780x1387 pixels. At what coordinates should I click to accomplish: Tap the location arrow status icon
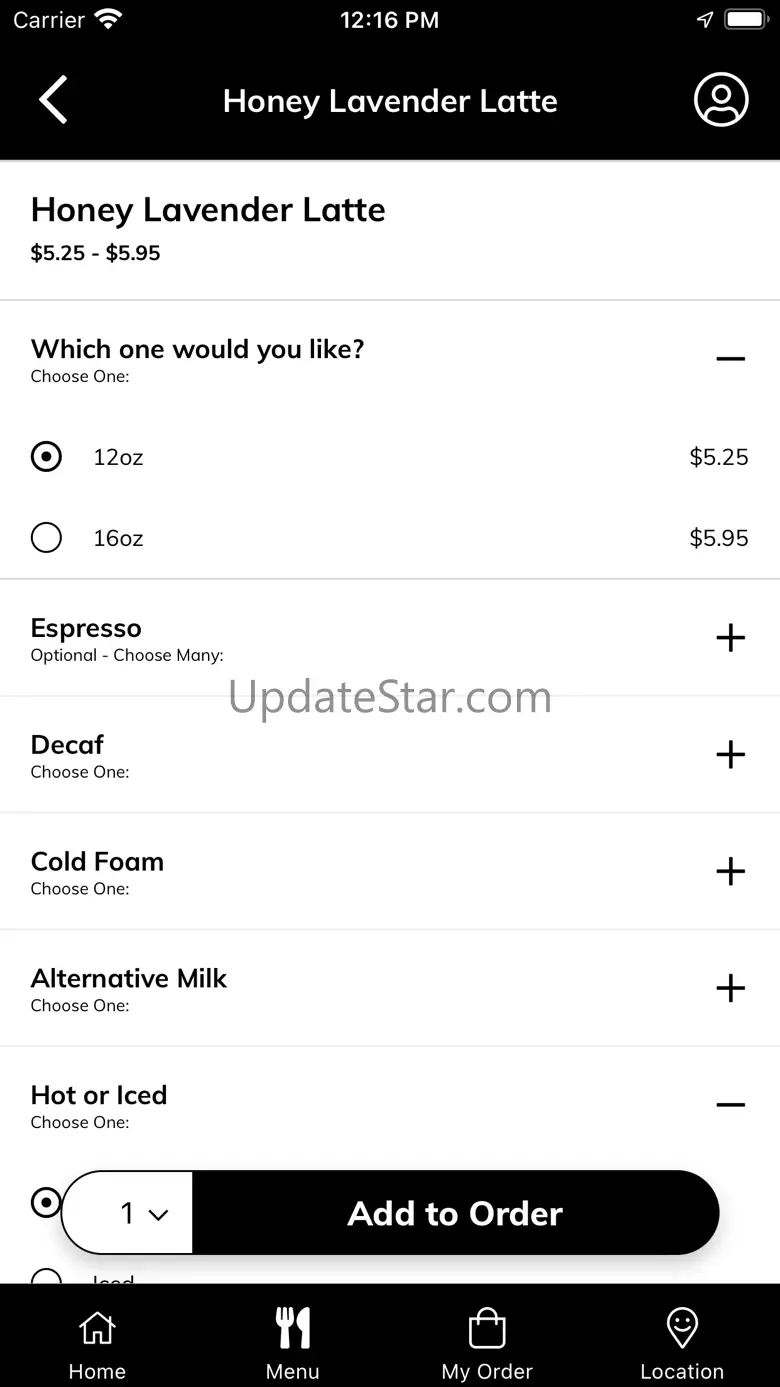705,20
